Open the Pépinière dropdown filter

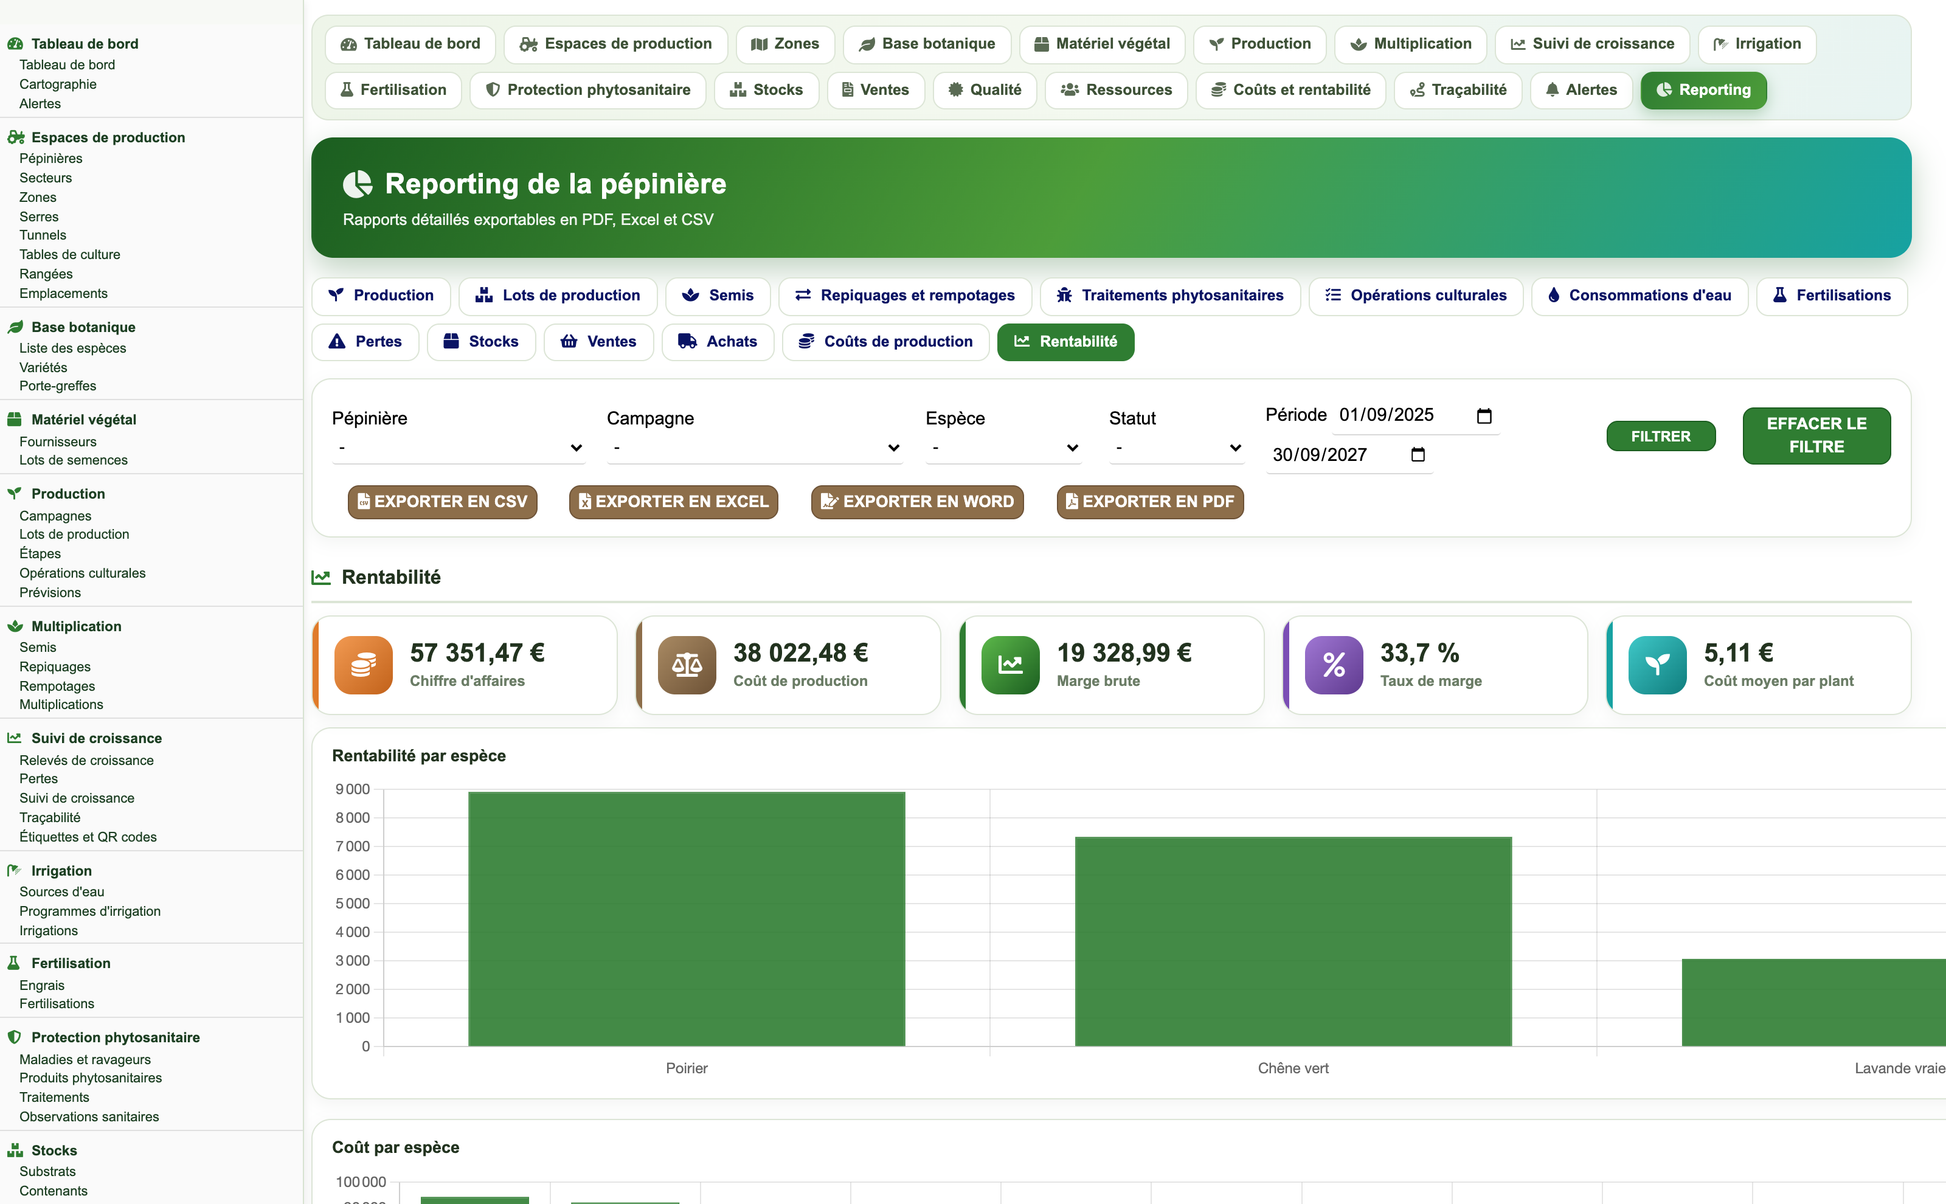[x=459, y=448]
